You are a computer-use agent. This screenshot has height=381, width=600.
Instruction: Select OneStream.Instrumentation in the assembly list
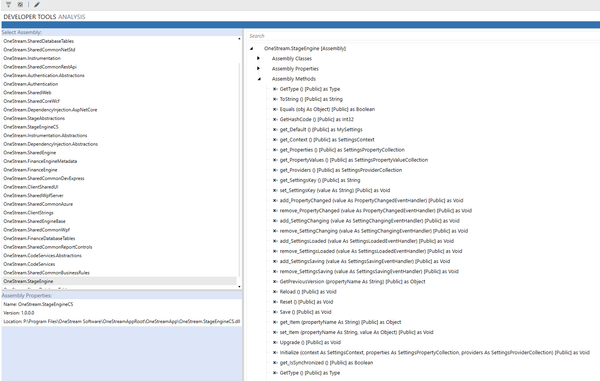click(32, 58)
